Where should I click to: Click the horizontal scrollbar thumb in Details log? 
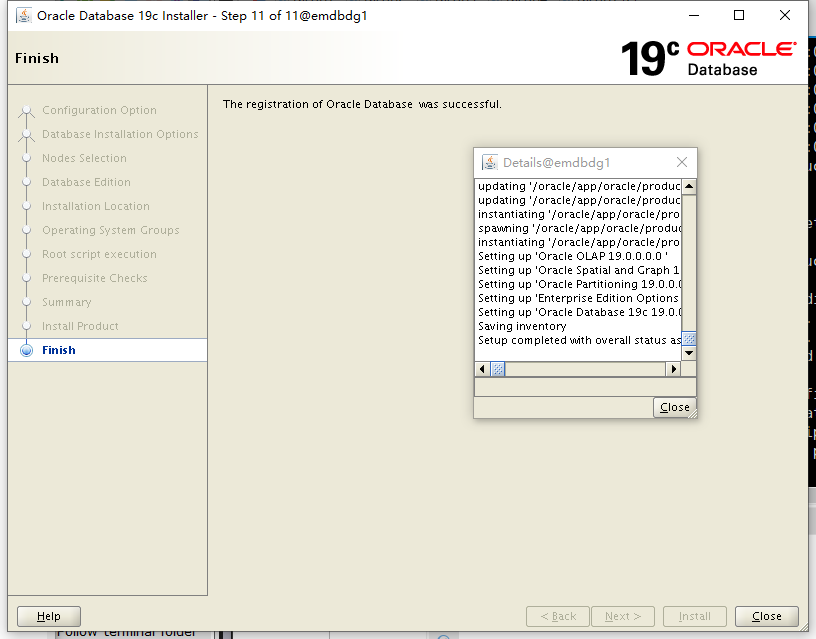pyautogui.click(x=498, y=369)
